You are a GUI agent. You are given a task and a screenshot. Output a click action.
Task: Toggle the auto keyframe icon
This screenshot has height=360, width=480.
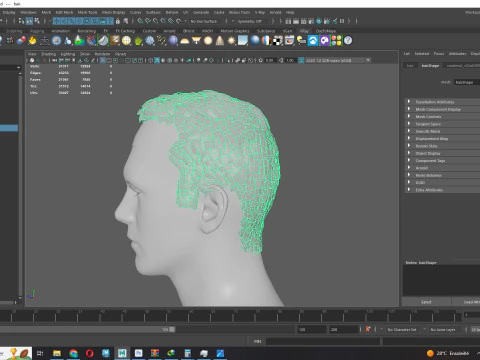(368, 329)
